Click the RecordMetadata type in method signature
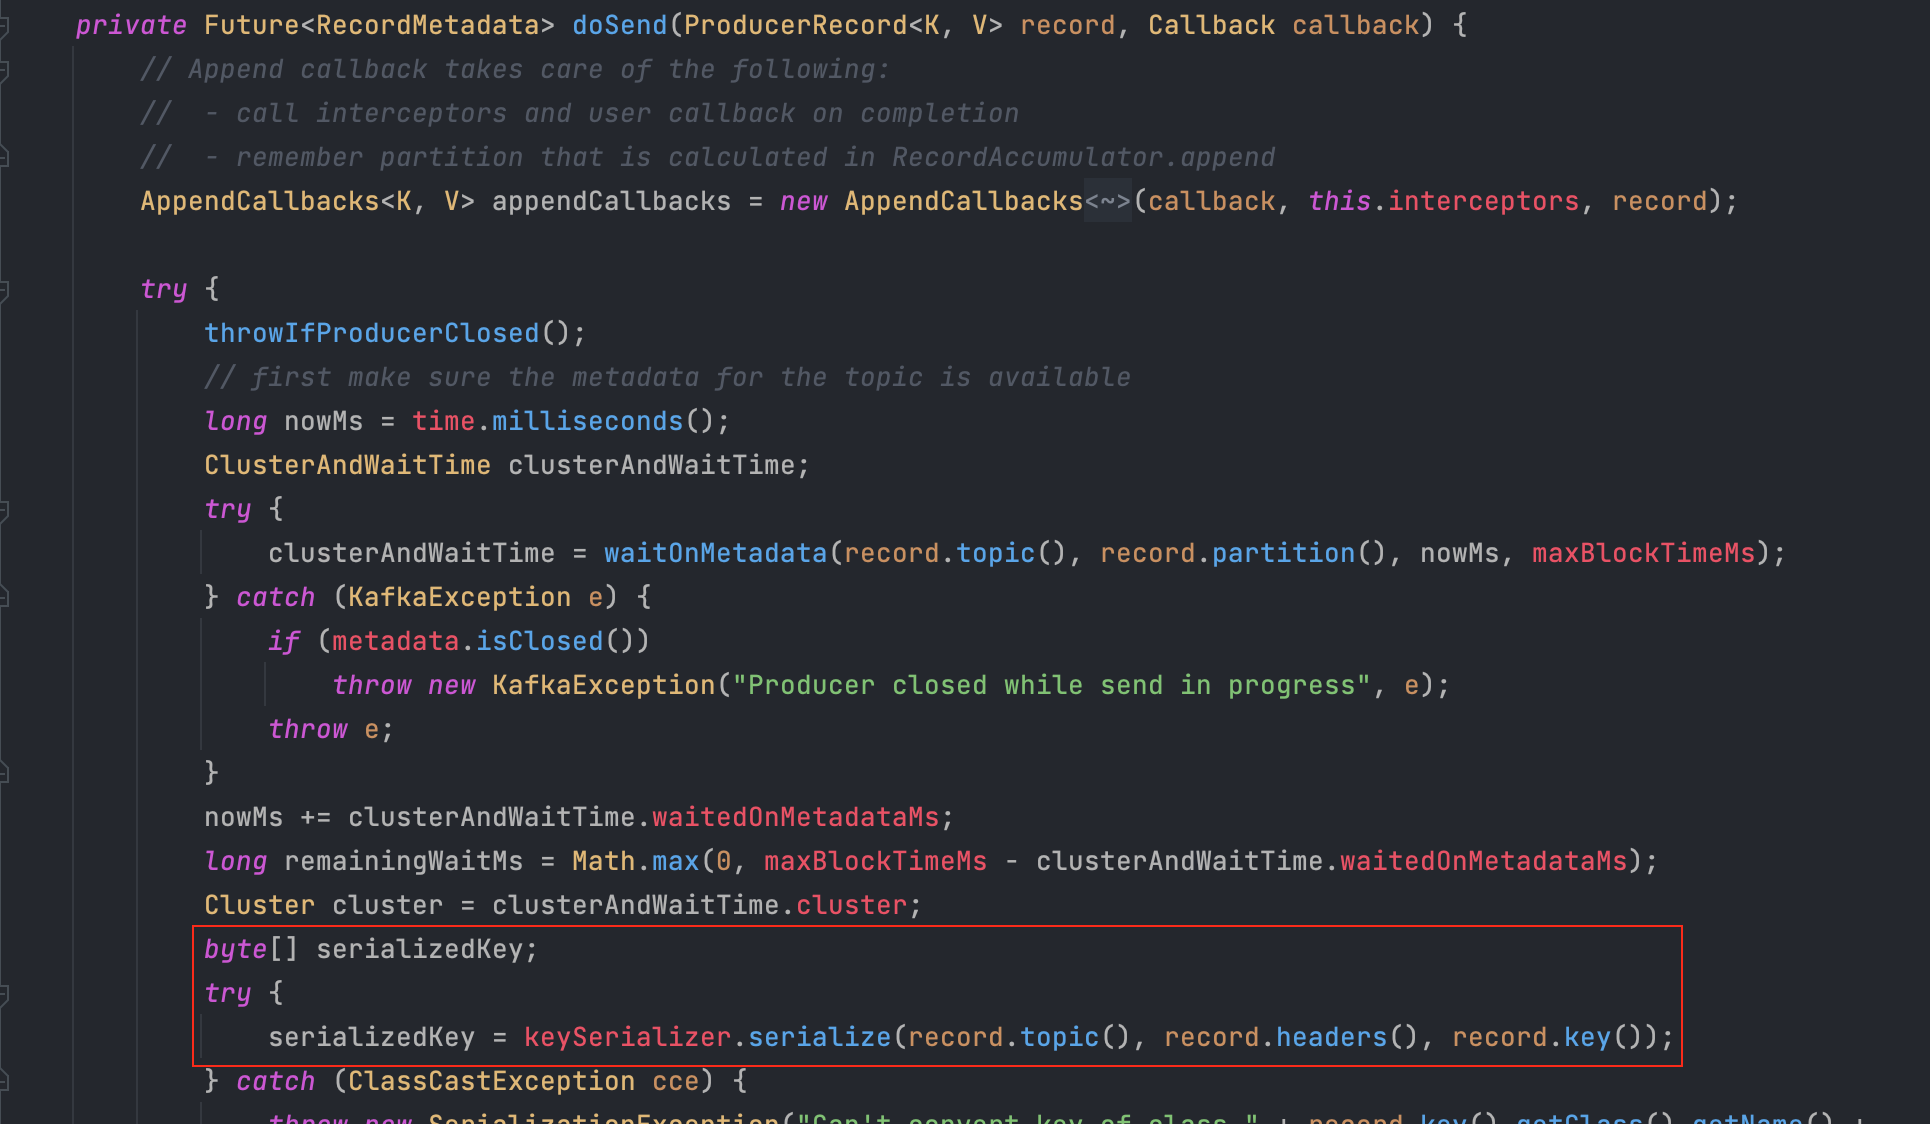 [x=427, y=26]
